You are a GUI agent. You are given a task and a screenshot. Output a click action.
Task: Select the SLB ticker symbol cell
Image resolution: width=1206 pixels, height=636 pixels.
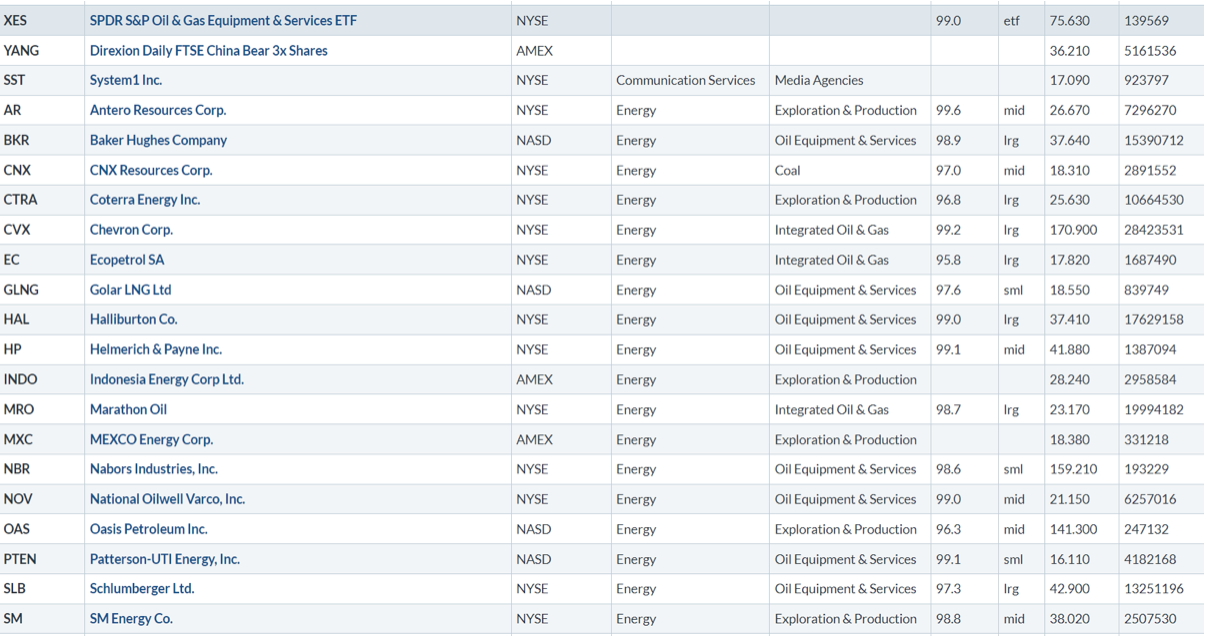click(x=15, y=589)
